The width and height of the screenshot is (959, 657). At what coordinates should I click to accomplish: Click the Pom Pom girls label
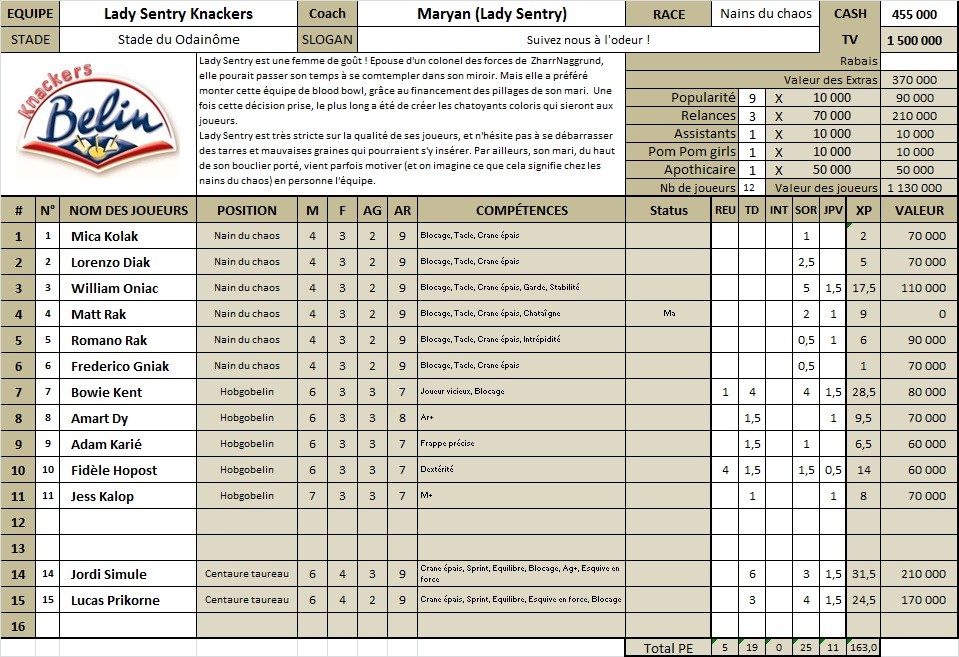coord(692,152)
